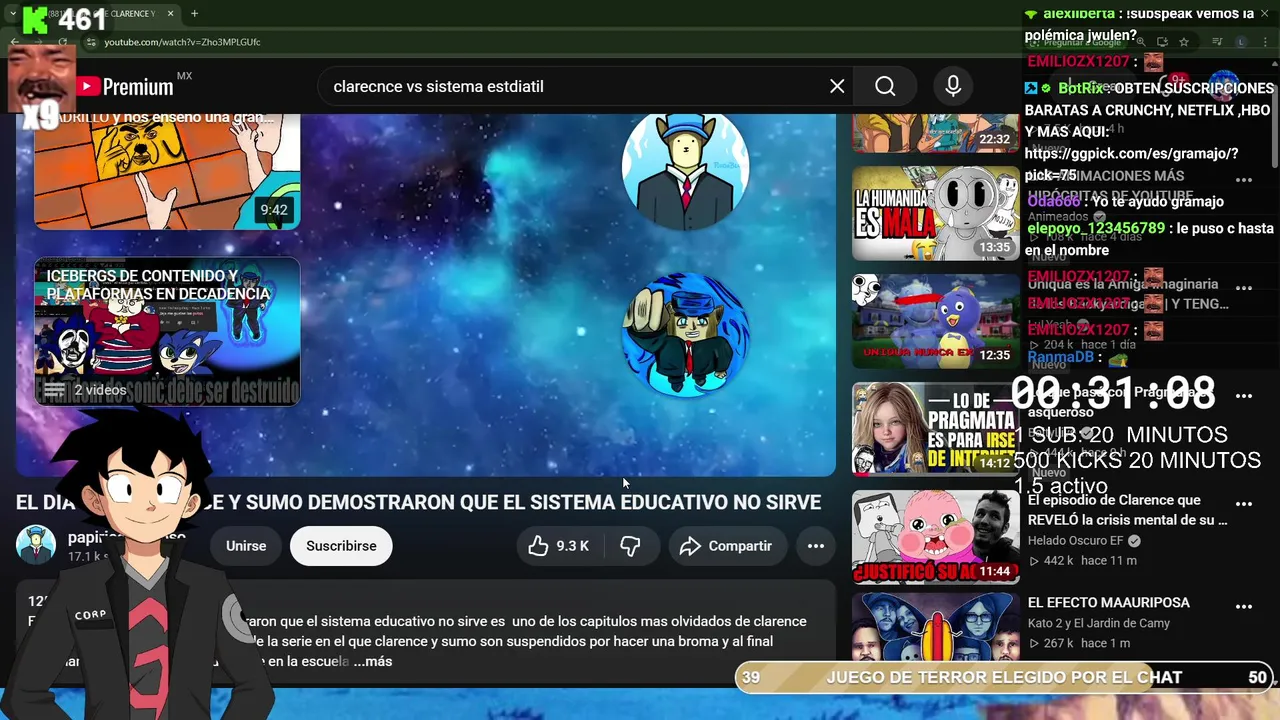Open options menu for El episodio de Clarence
This screenshot has height=720, width=1280.
point(1244,505)
